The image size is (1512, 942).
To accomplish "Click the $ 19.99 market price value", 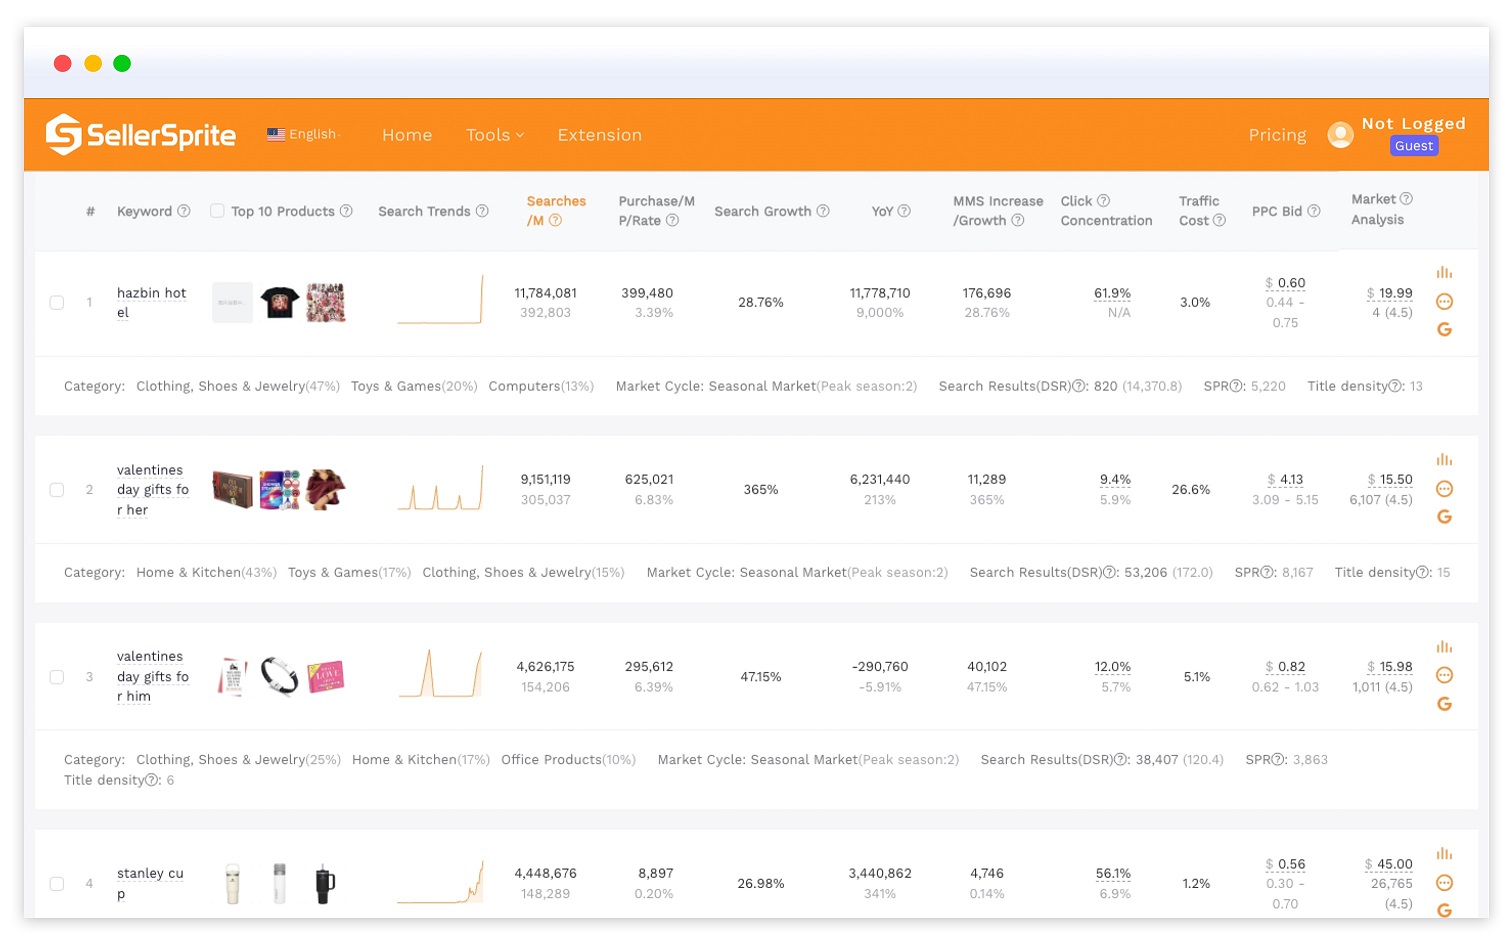I will 1389,293.
